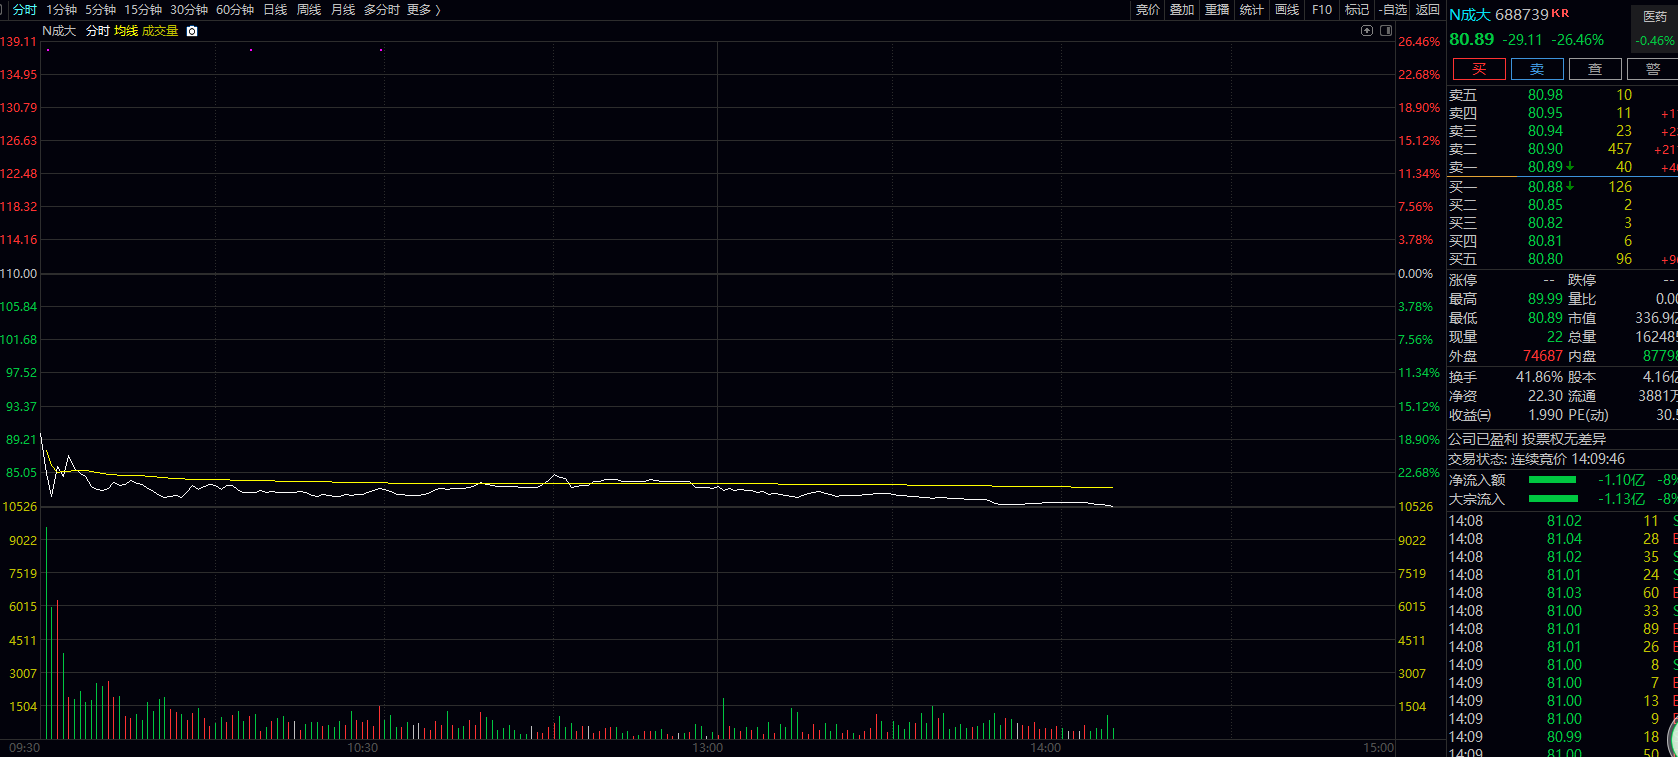
Task: Open the 周线 weekly chart
Action: click(x=309, y=9)
